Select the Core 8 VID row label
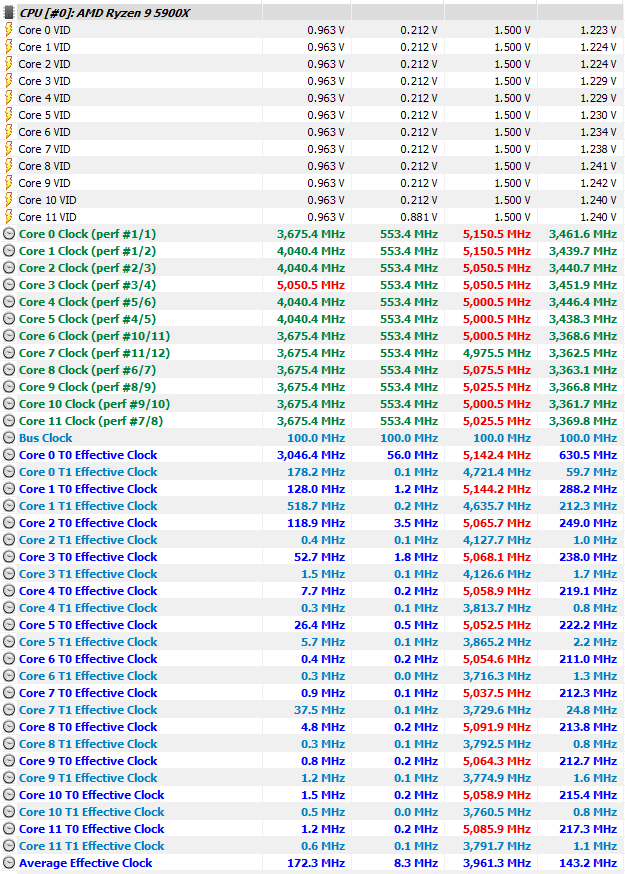 tap(45, 166)
